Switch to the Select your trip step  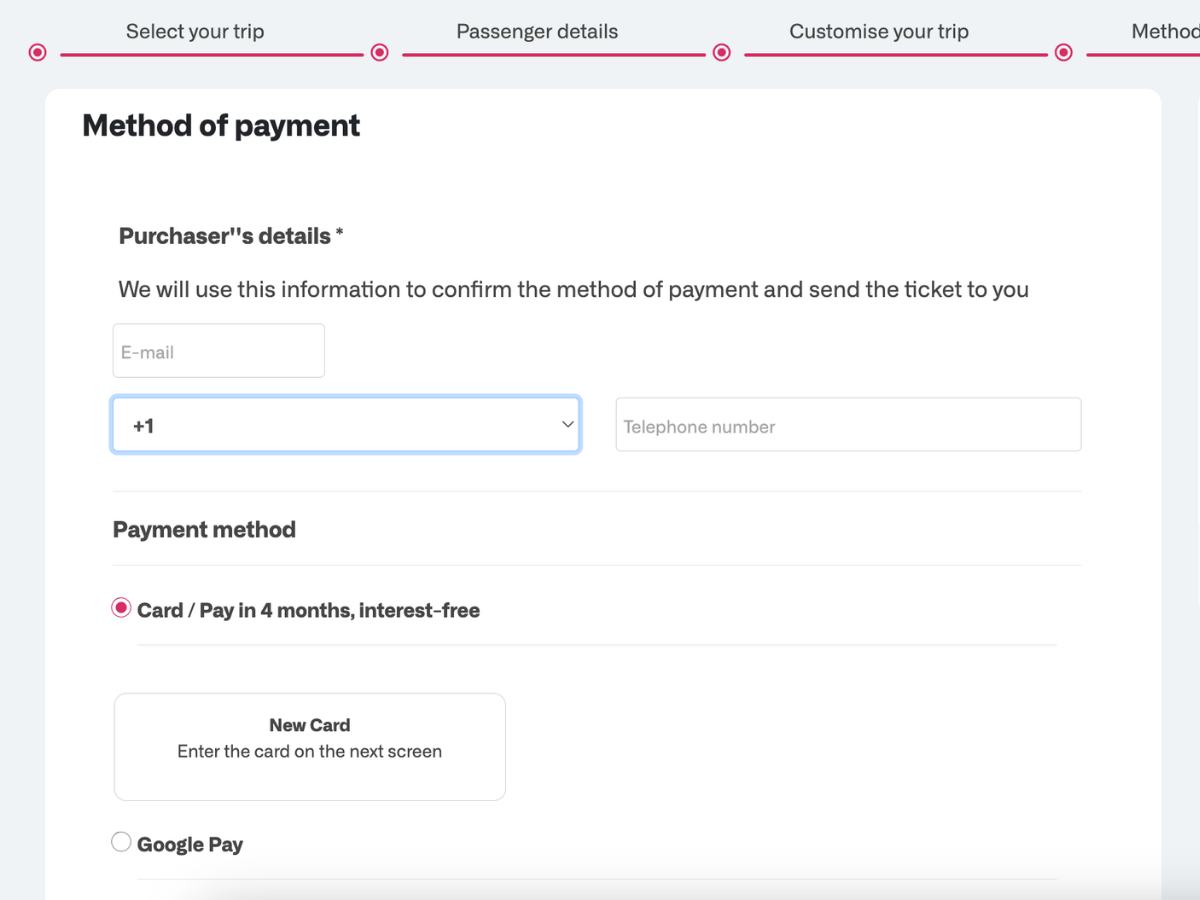click(194, 31)
